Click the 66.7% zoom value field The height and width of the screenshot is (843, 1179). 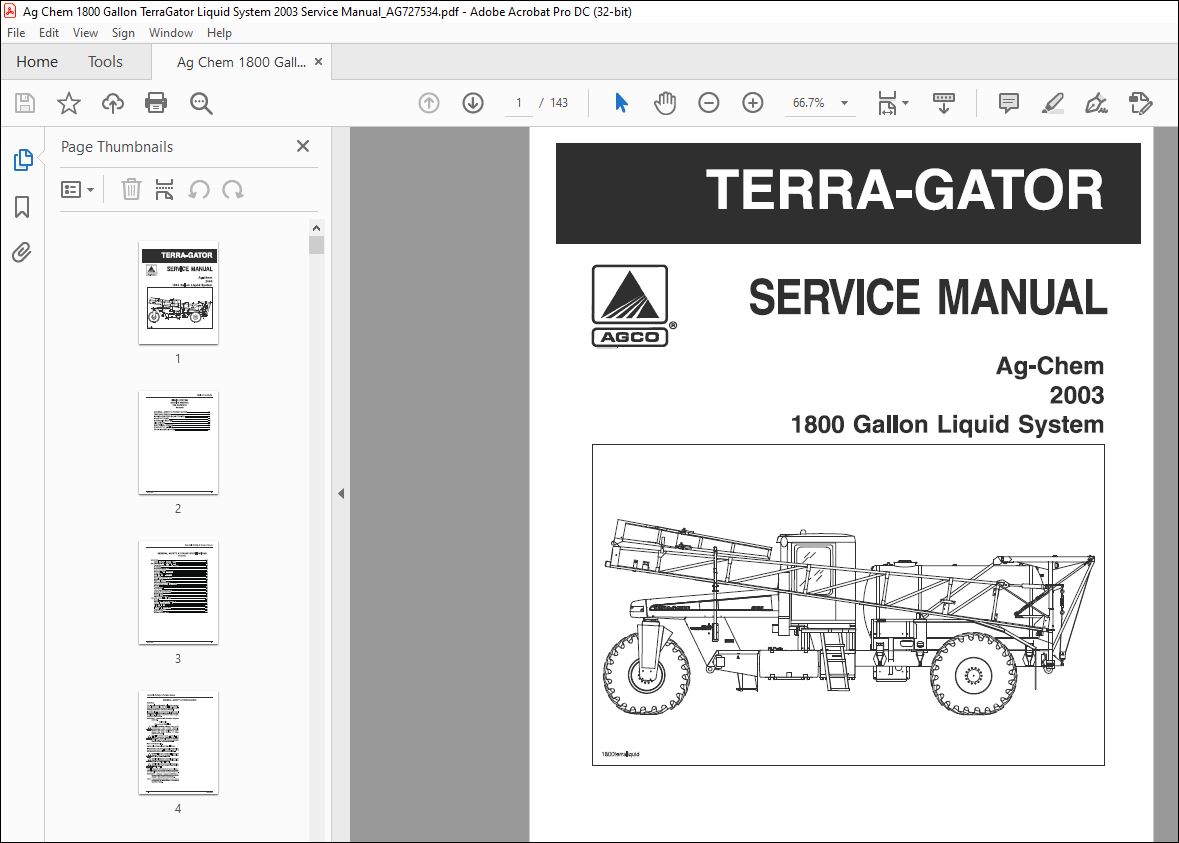tap(809, 103)
